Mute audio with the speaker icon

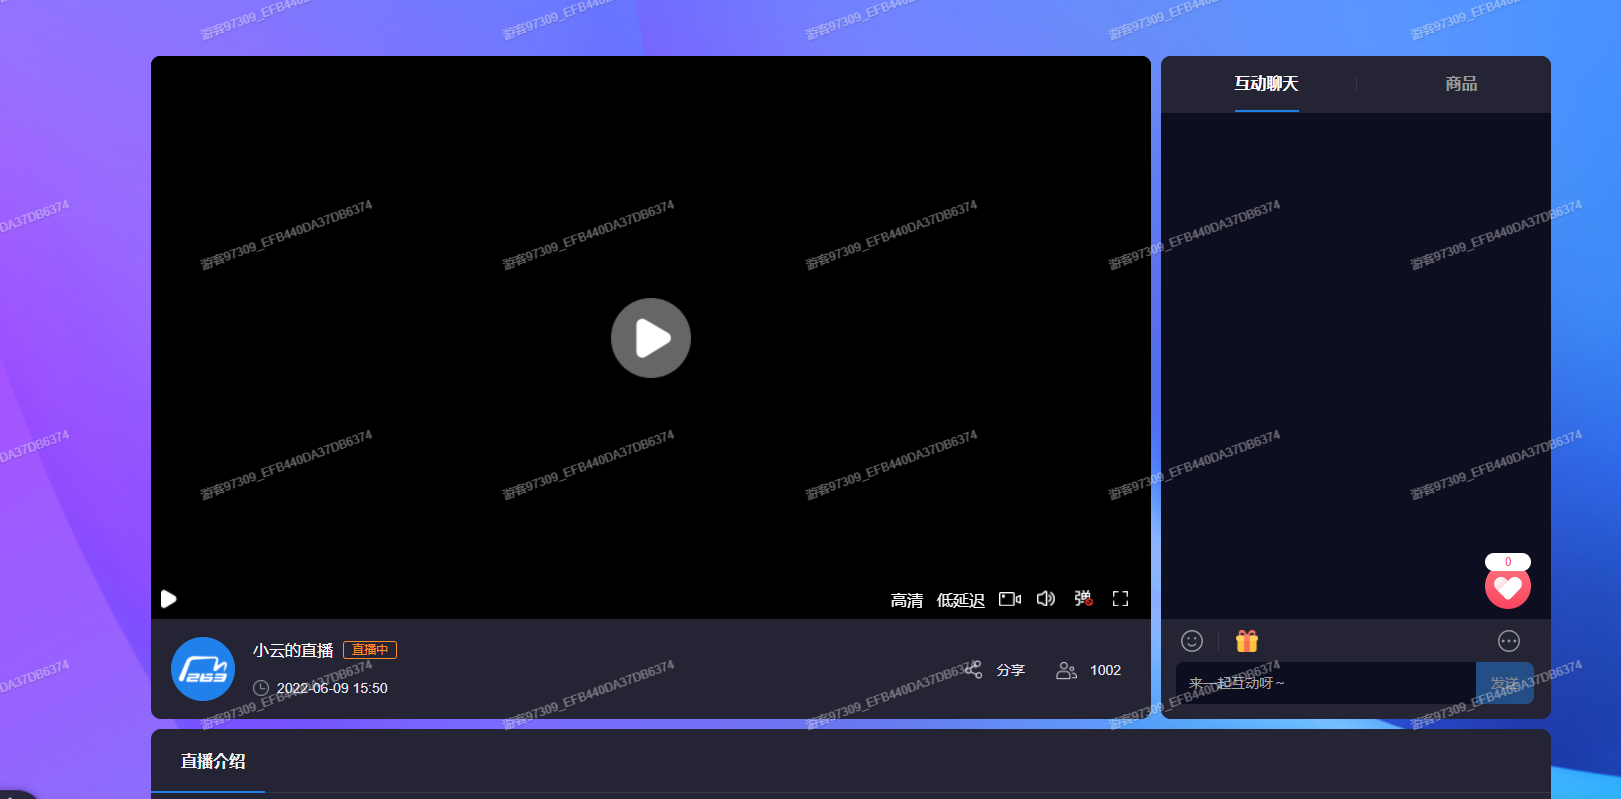[x=1046, y=599]
